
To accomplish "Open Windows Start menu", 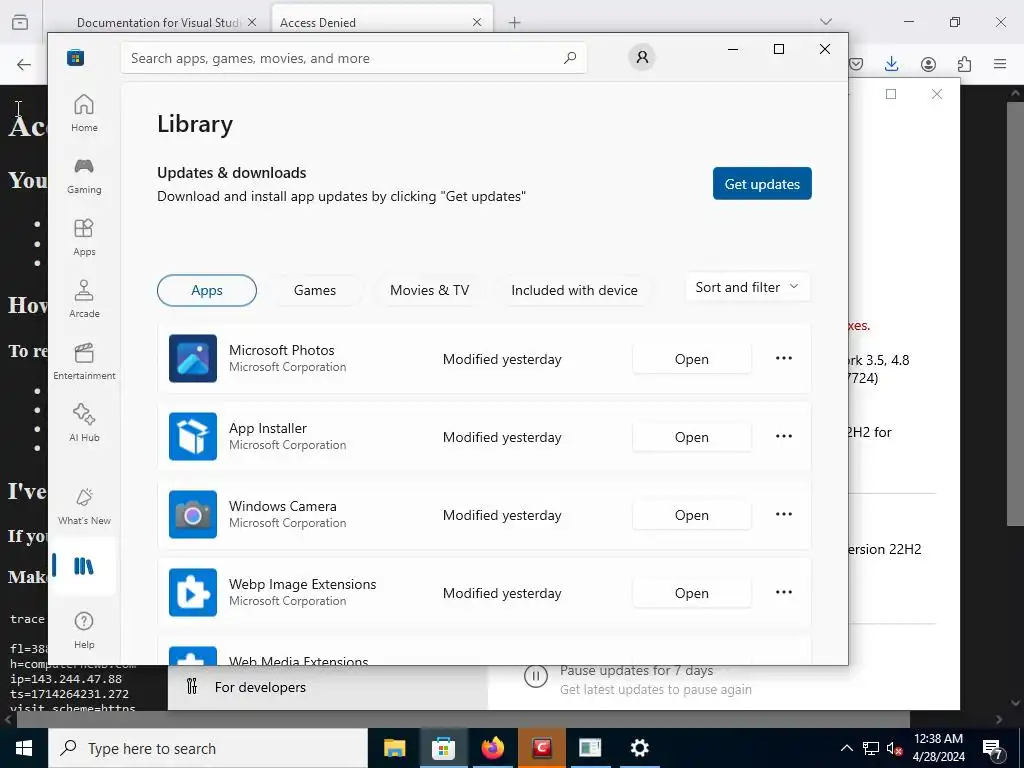I will tap(24, 748).
